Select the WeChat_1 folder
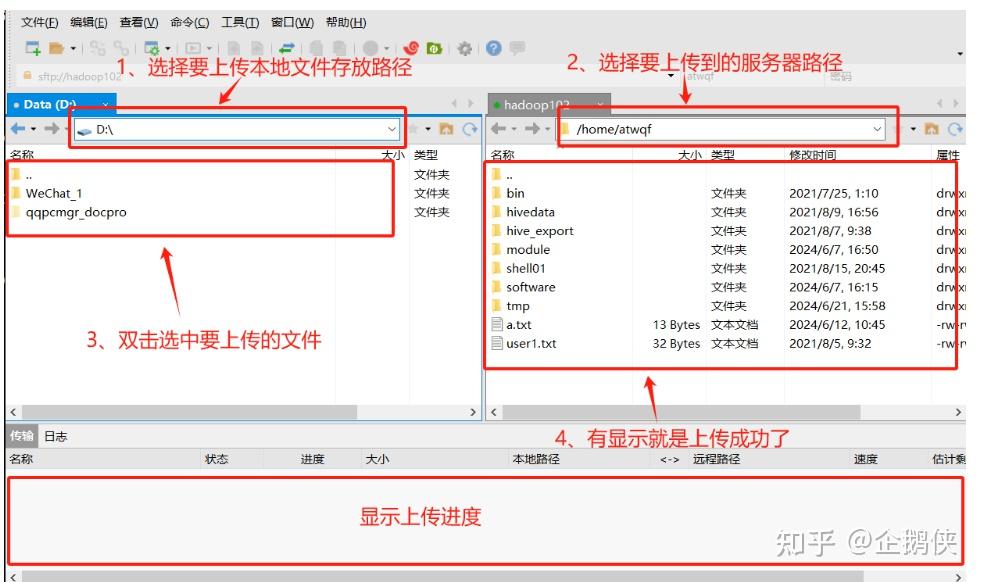Screen dimensions: 982x582 point(54,193)
